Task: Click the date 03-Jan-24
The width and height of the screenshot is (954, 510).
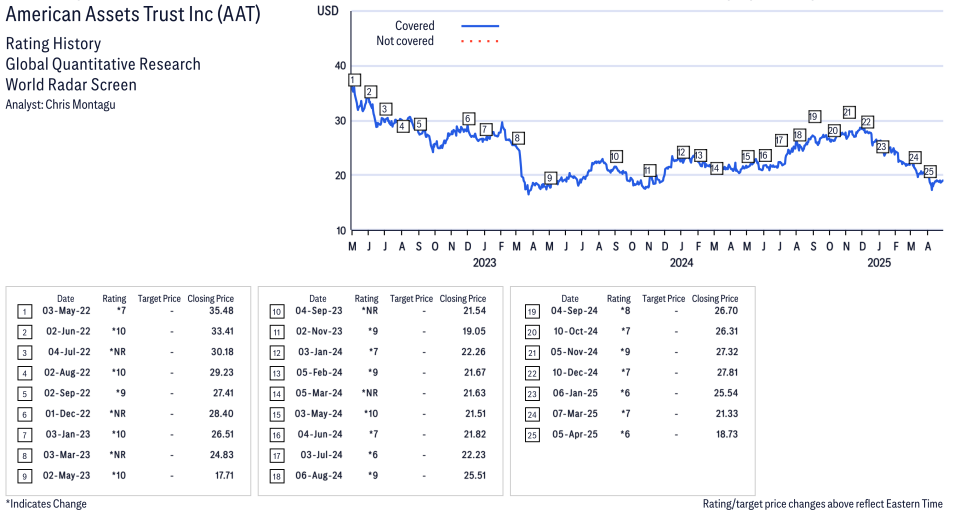Action: pos(320,352)
